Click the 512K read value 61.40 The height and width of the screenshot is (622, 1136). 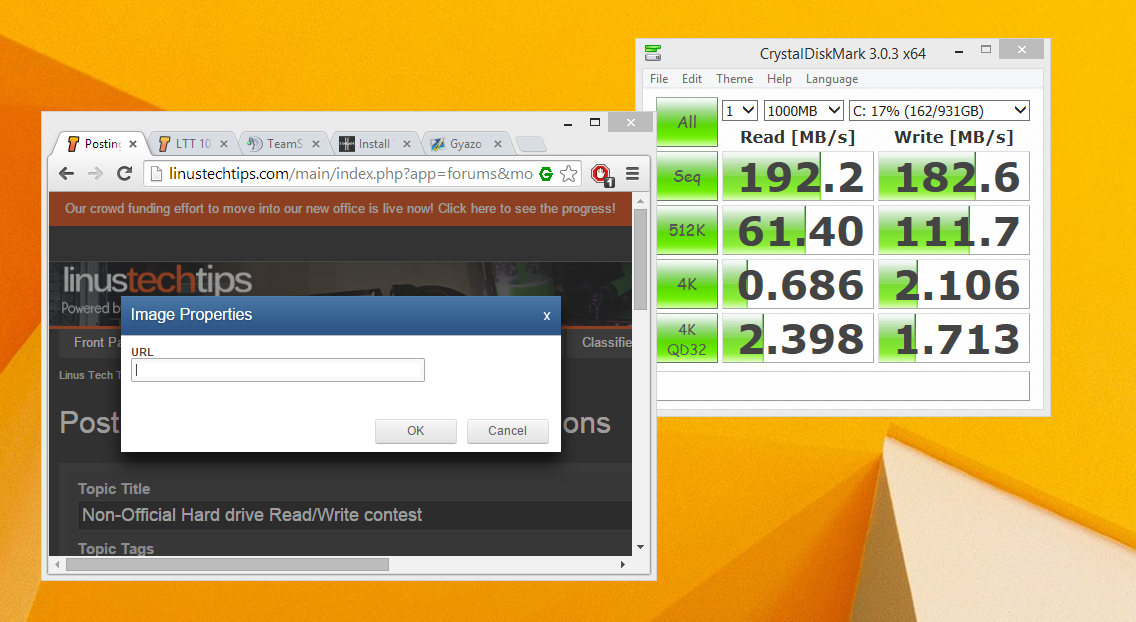click(x=798, y=230)
